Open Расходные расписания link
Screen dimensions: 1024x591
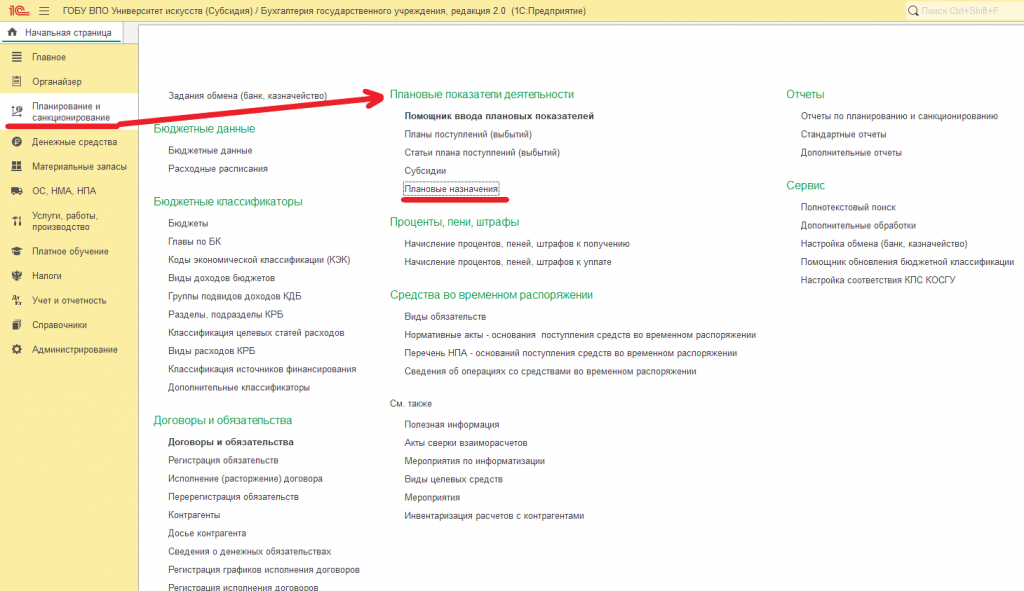click(218, 168)
